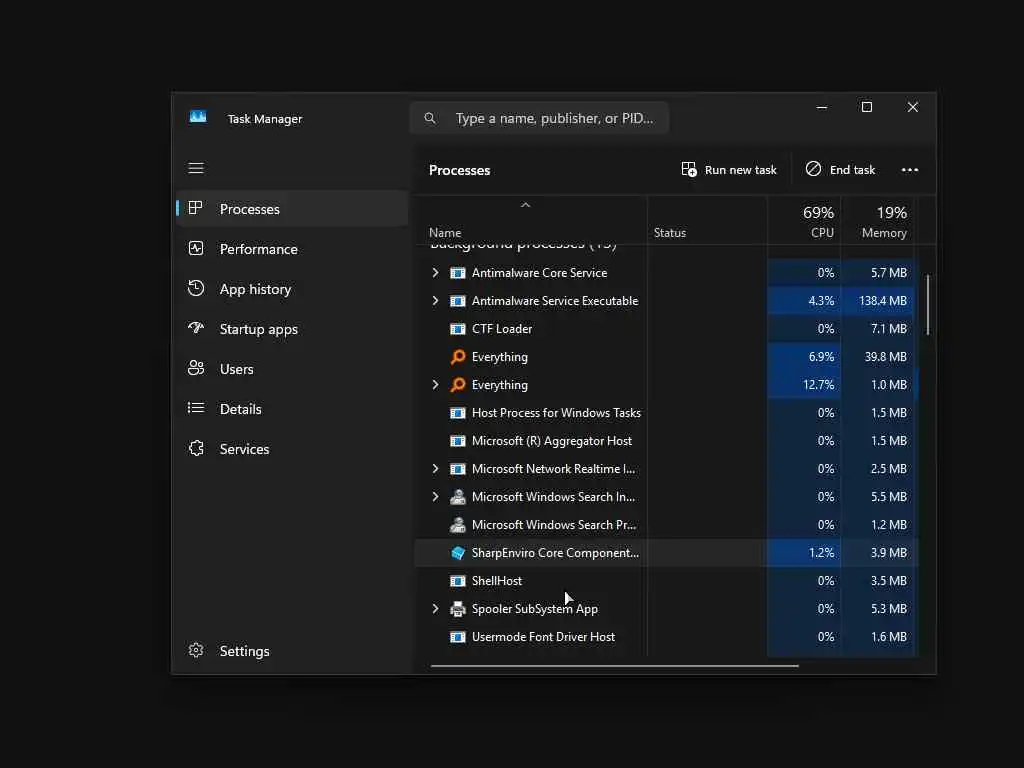Minimize the Task Manager window
Viewport: 1024px width, 768px height.
(x=822, y=107)
